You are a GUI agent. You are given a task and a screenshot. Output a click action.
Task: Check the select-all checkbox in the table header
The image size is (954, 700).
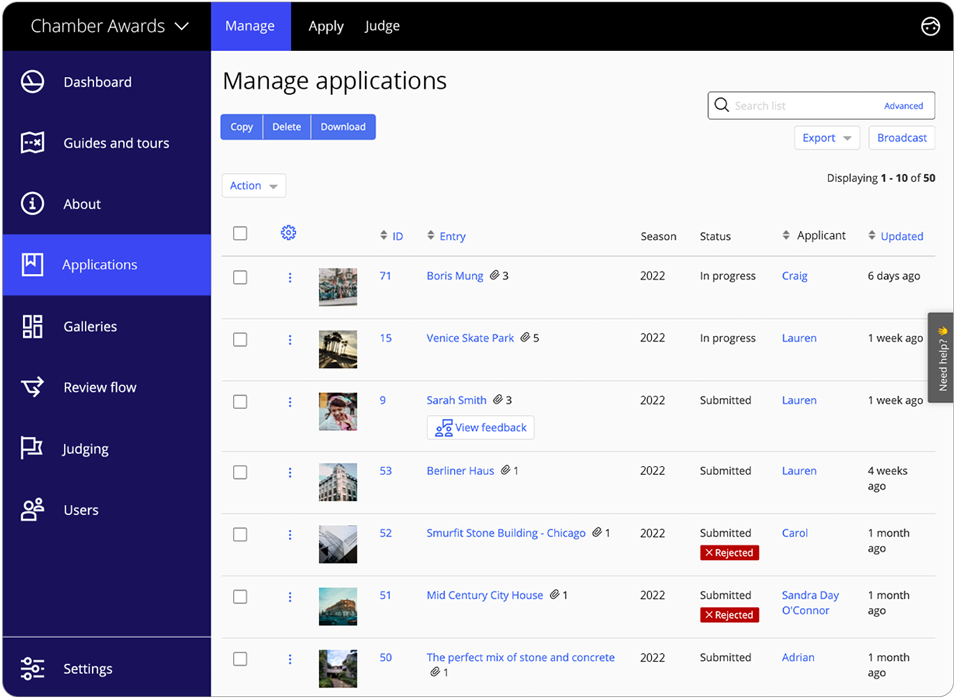tap(240, 233)
